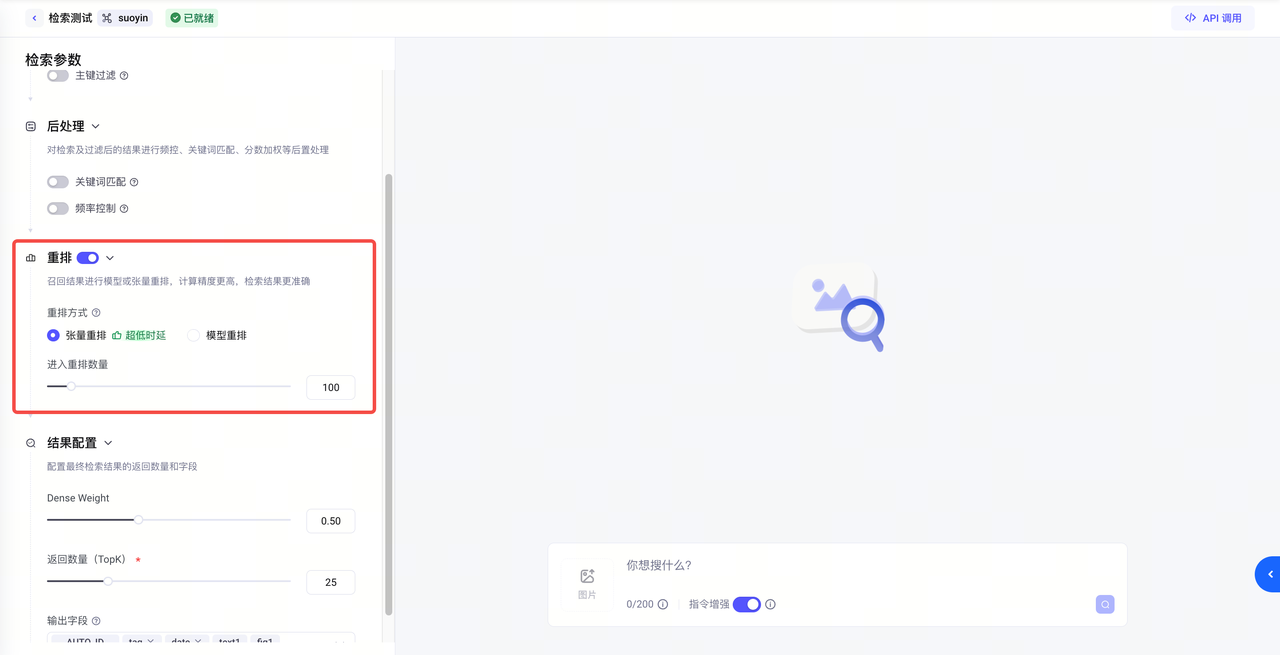Click the help icon beside 重排方式

[96, 313]
